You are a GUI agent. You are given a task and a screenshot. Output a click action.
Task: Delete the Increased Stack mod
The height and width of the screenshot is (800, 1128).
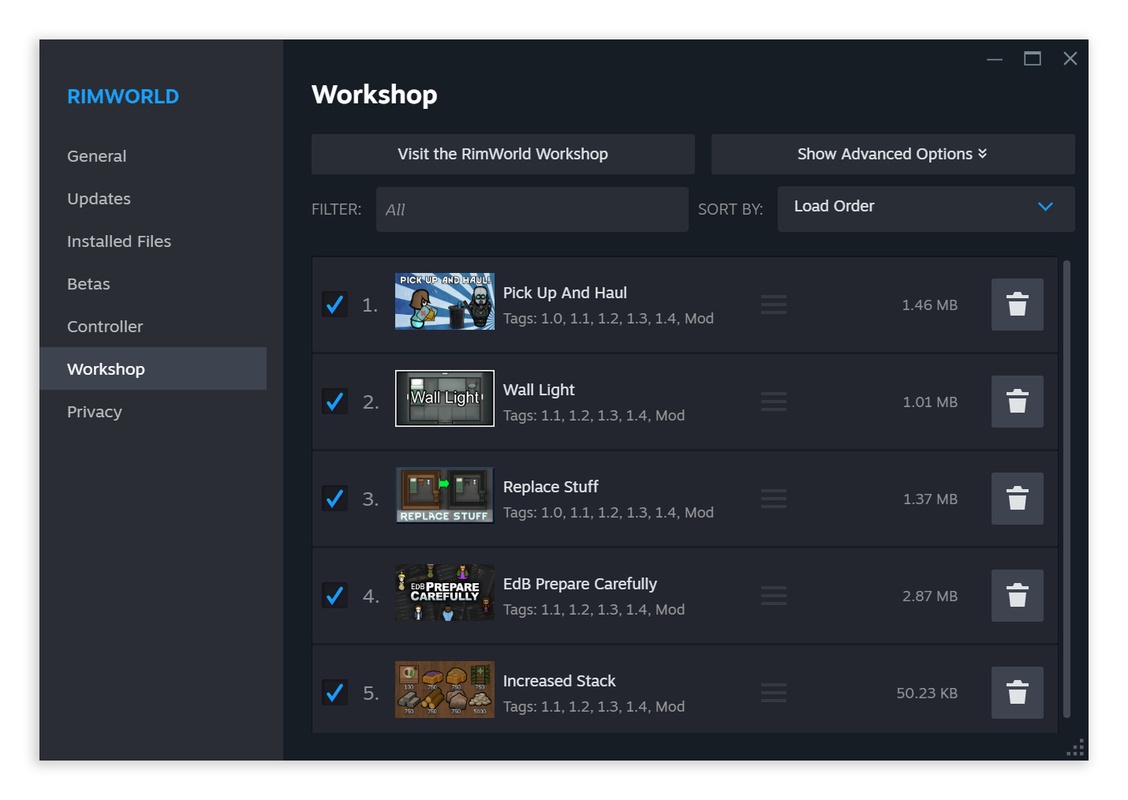click(1017, 692)
